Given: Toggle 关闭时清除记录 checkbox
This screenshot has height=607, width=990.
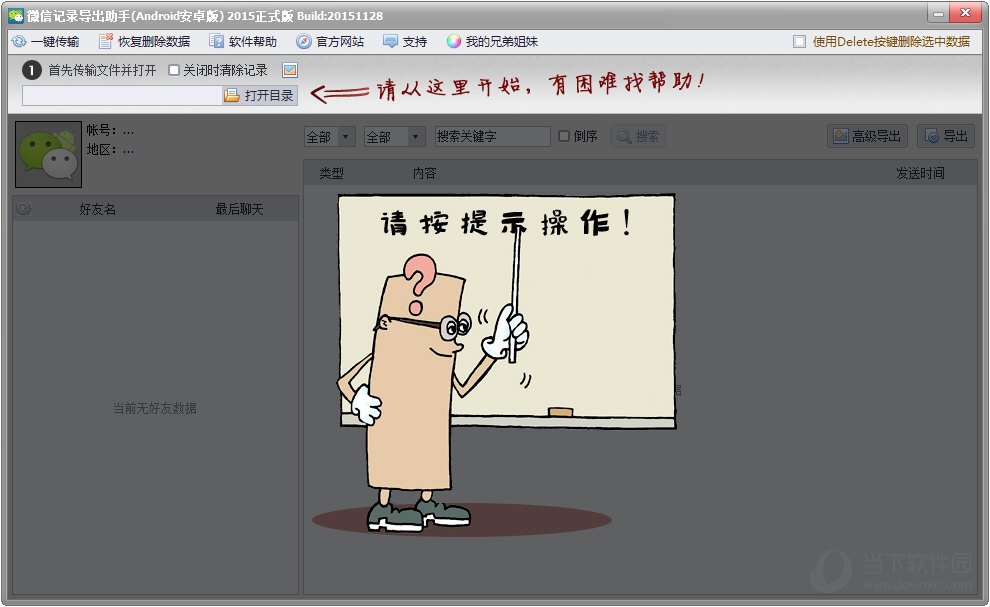Looking at the screenshot, I should tap(174, 70).
